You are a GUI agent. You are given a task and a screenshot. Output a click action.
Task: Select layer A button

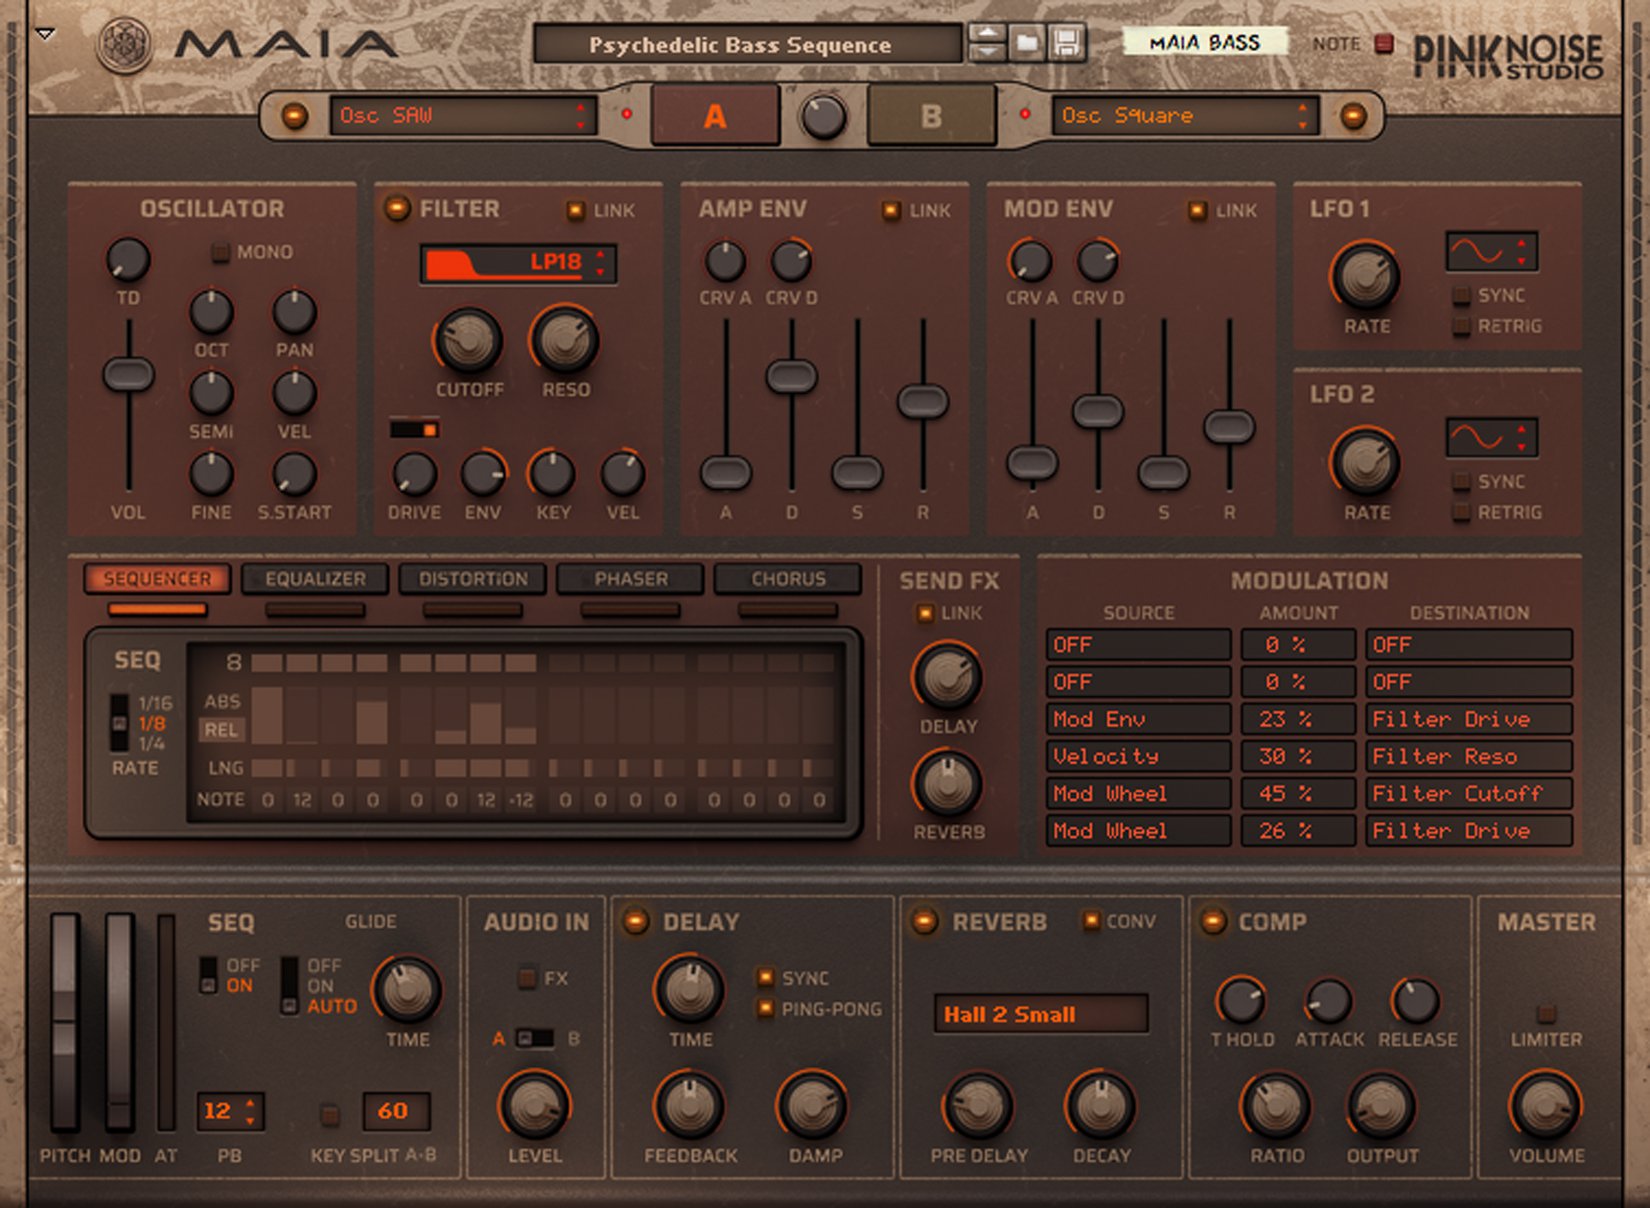715,116
